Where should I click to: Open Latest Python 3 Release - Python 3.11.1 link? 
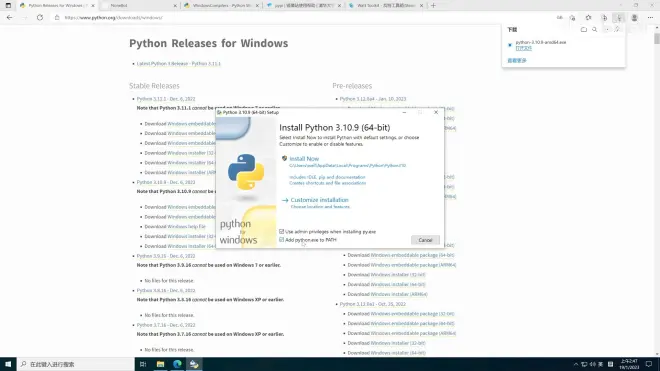pyautogui.click(x=178, y=64)
